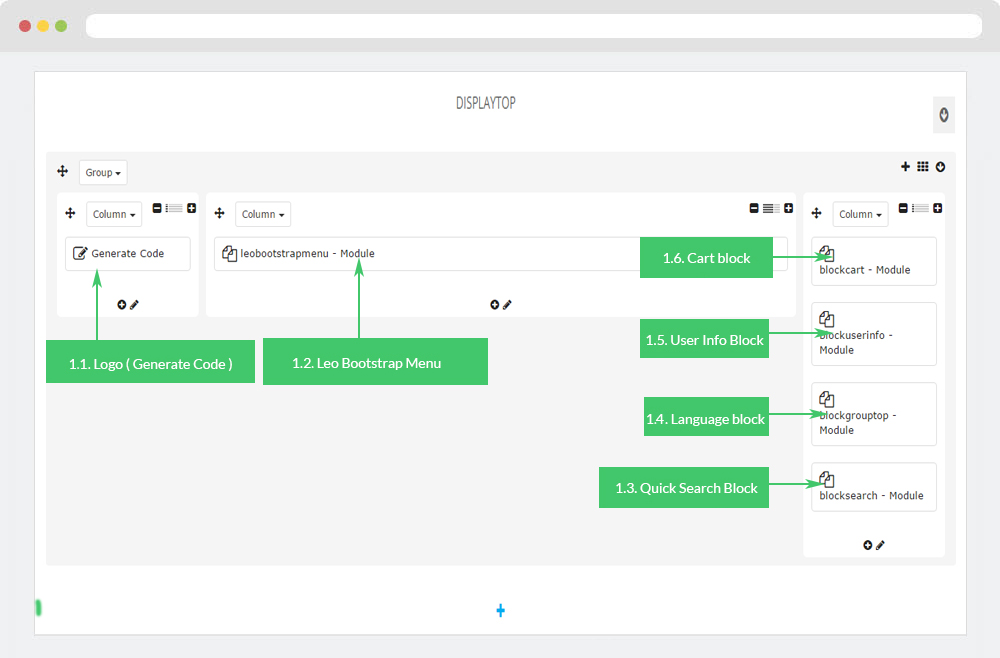Select the blockuserinfo - Module widget
1000x658 pixels.
coord(874,334)
